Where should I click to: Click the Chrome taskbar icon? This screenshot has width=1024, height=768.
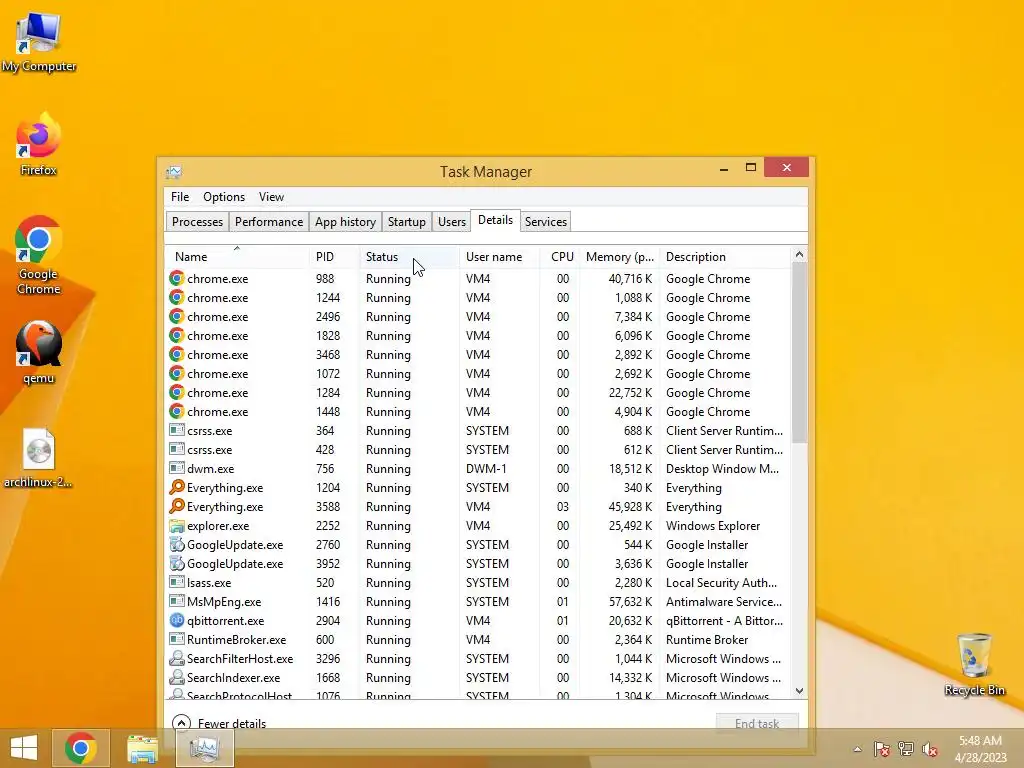(x=80, y=748)
